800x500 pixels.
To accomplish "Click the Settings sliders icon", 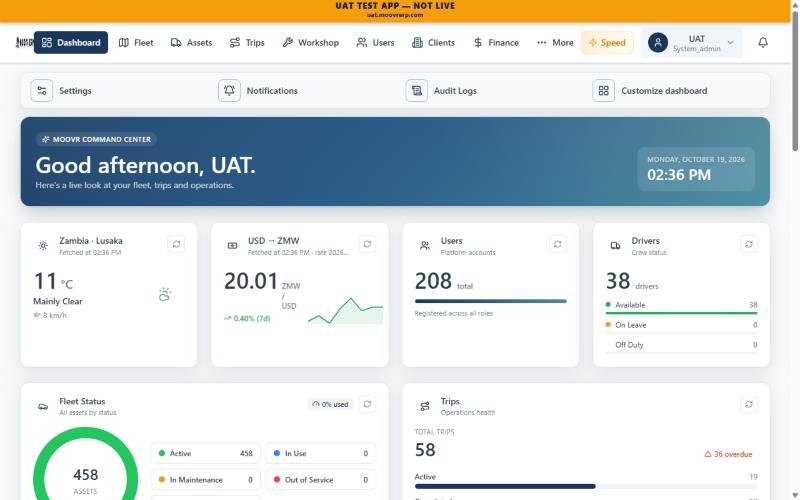I will point(42,91).
